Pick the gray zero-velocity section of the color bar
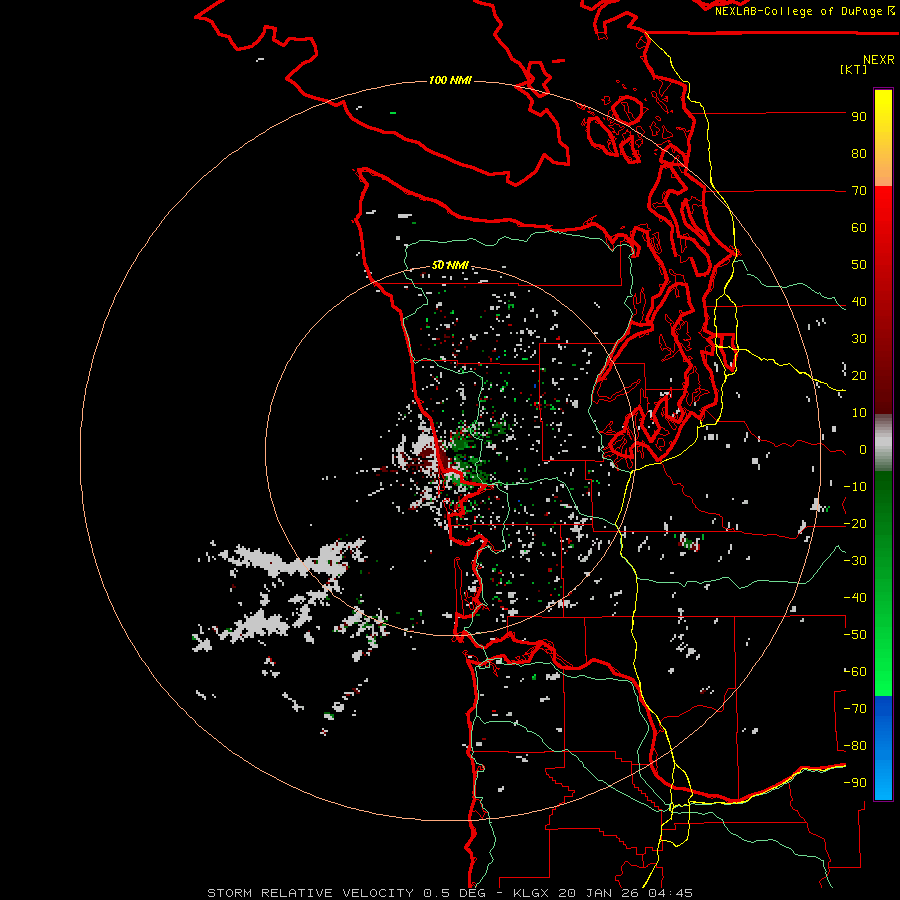This screenshot has height=900, width=900. click(883, 442)
